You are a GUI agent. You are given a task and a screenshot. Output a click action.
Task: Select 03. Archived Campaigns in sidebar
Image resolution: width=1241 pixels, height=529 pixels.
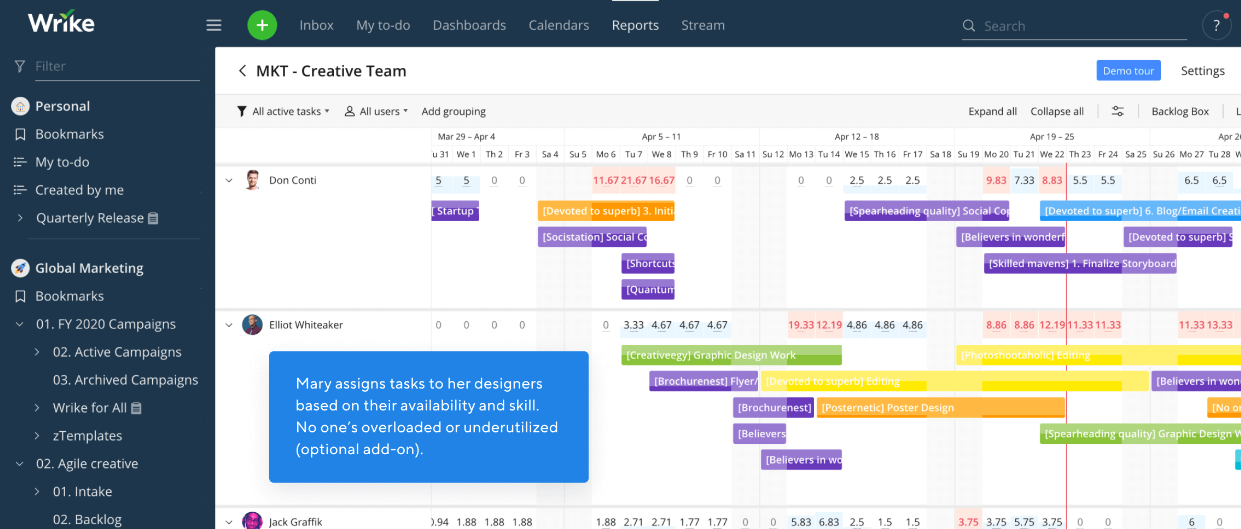click(x=125, y=380)
